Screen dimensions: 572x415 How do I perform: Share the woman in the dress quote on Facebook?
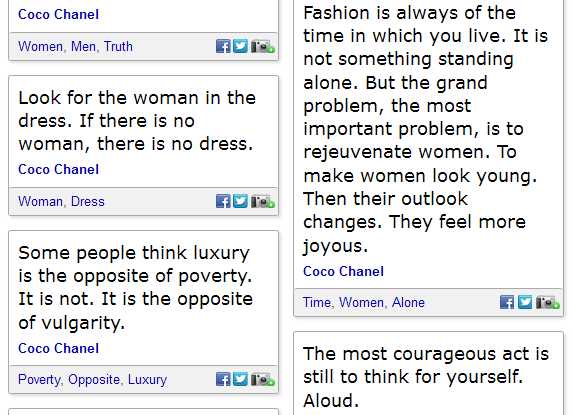223,201
